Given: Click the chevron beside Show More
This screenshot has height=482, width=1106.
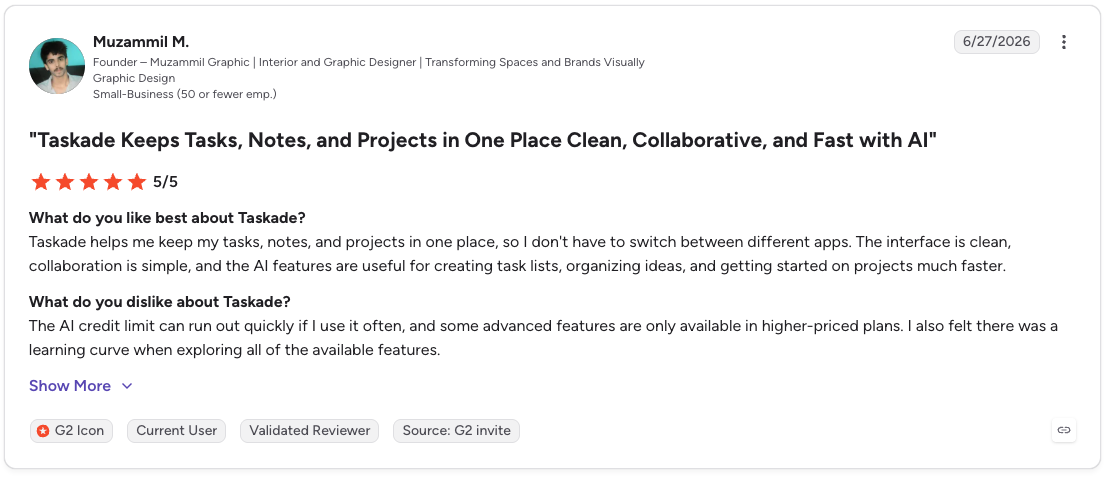Looking at the screenshot, I should (x=127, y=386).
